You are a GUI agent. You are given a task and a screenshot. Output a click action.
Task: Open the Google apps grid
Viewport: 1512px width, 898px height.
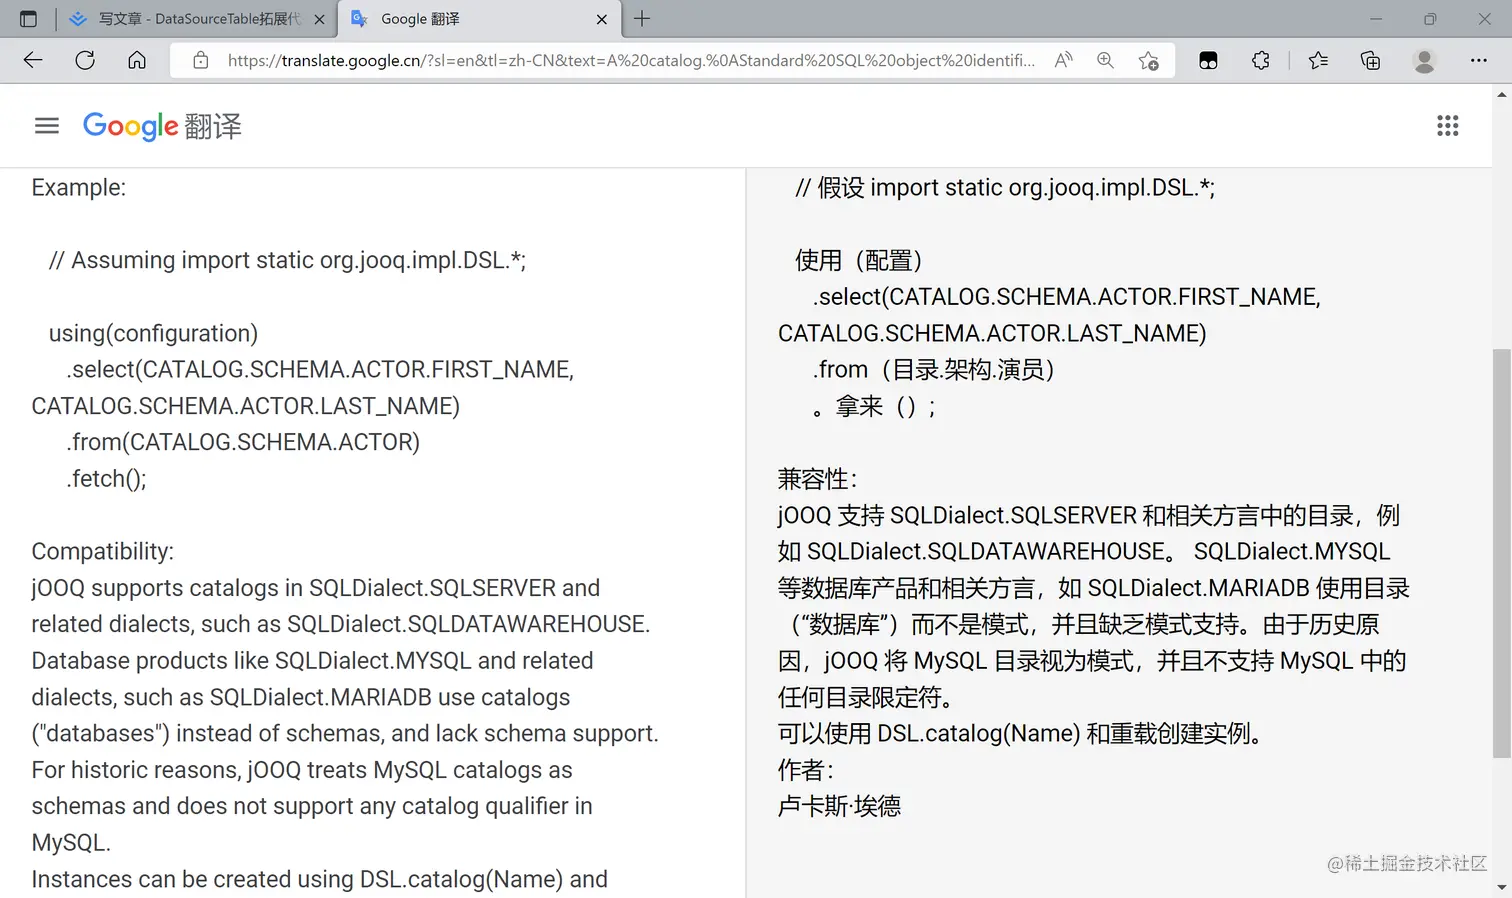click(1447, 126)
